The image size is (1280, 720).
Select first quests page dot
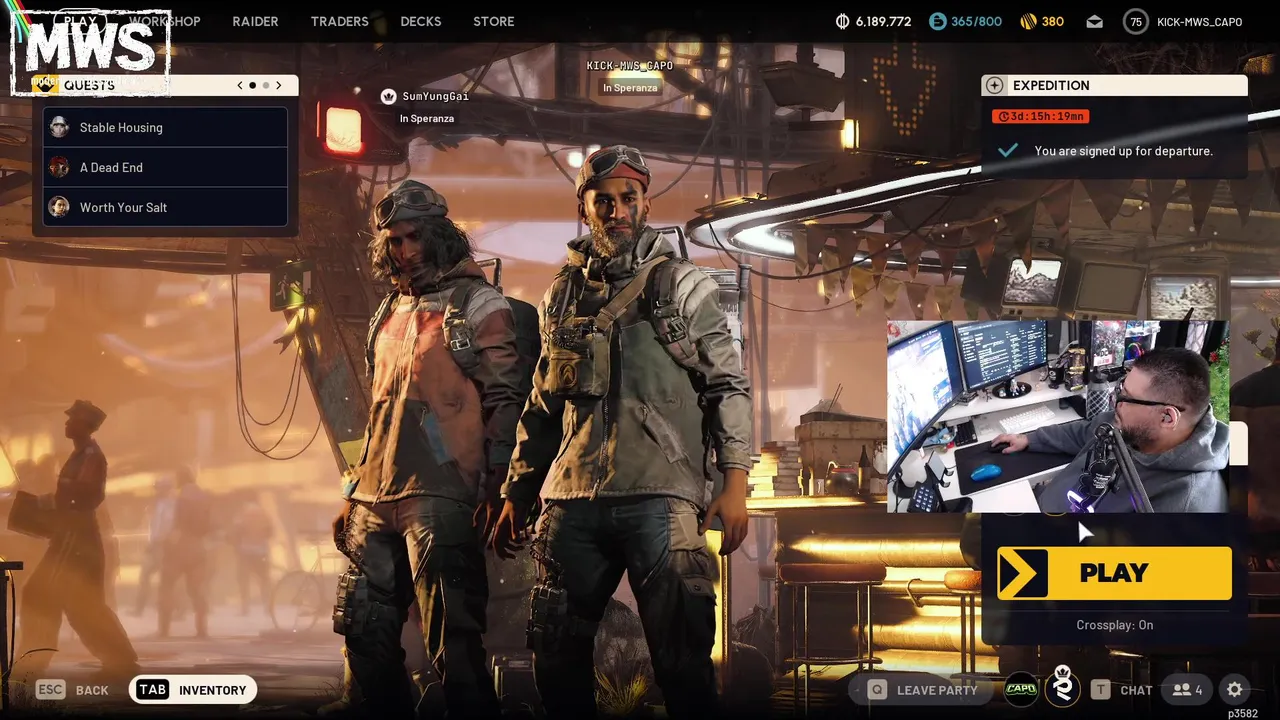[252, 85]
